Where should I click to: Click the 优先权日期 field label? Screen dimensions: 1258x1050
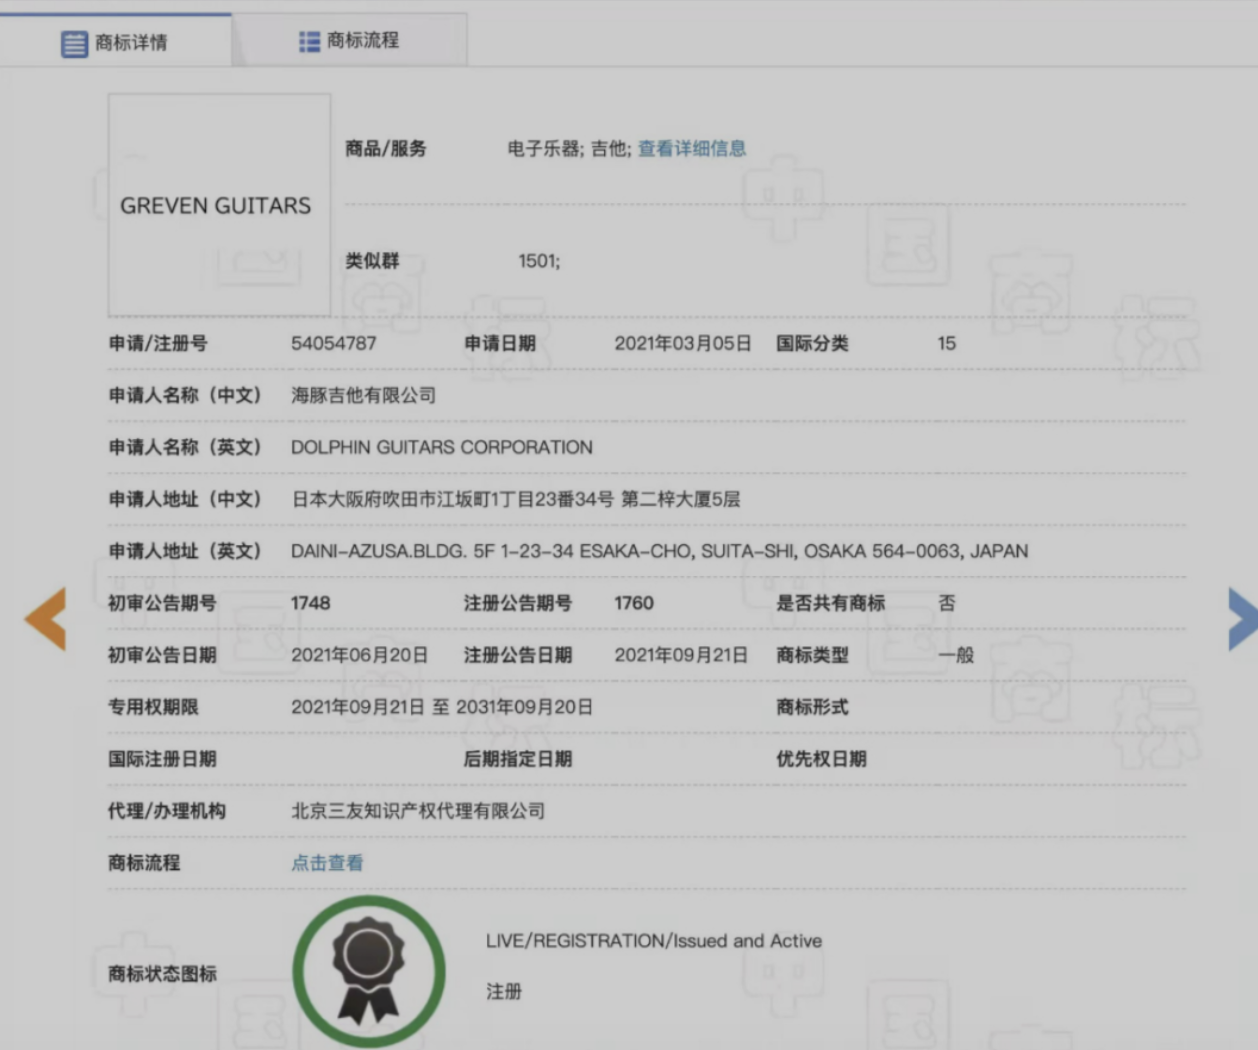pyautogui.click(x=821, y=760)
